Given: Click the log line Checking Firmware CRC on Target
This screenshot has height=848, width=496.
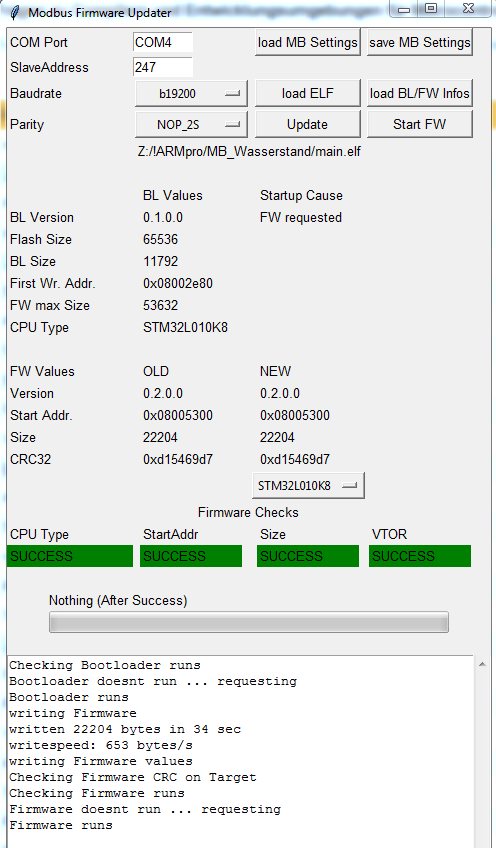Looking at the screenshot, I should point(133,777).
